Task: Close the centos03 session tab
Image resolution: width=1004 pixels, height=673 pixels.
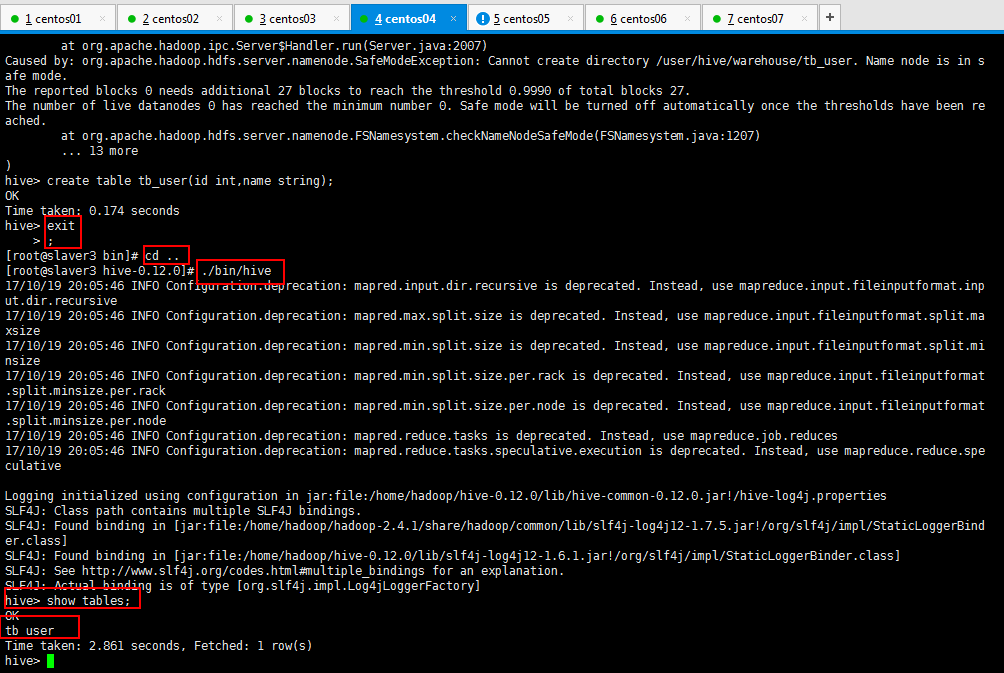Action: click(337, 19)
